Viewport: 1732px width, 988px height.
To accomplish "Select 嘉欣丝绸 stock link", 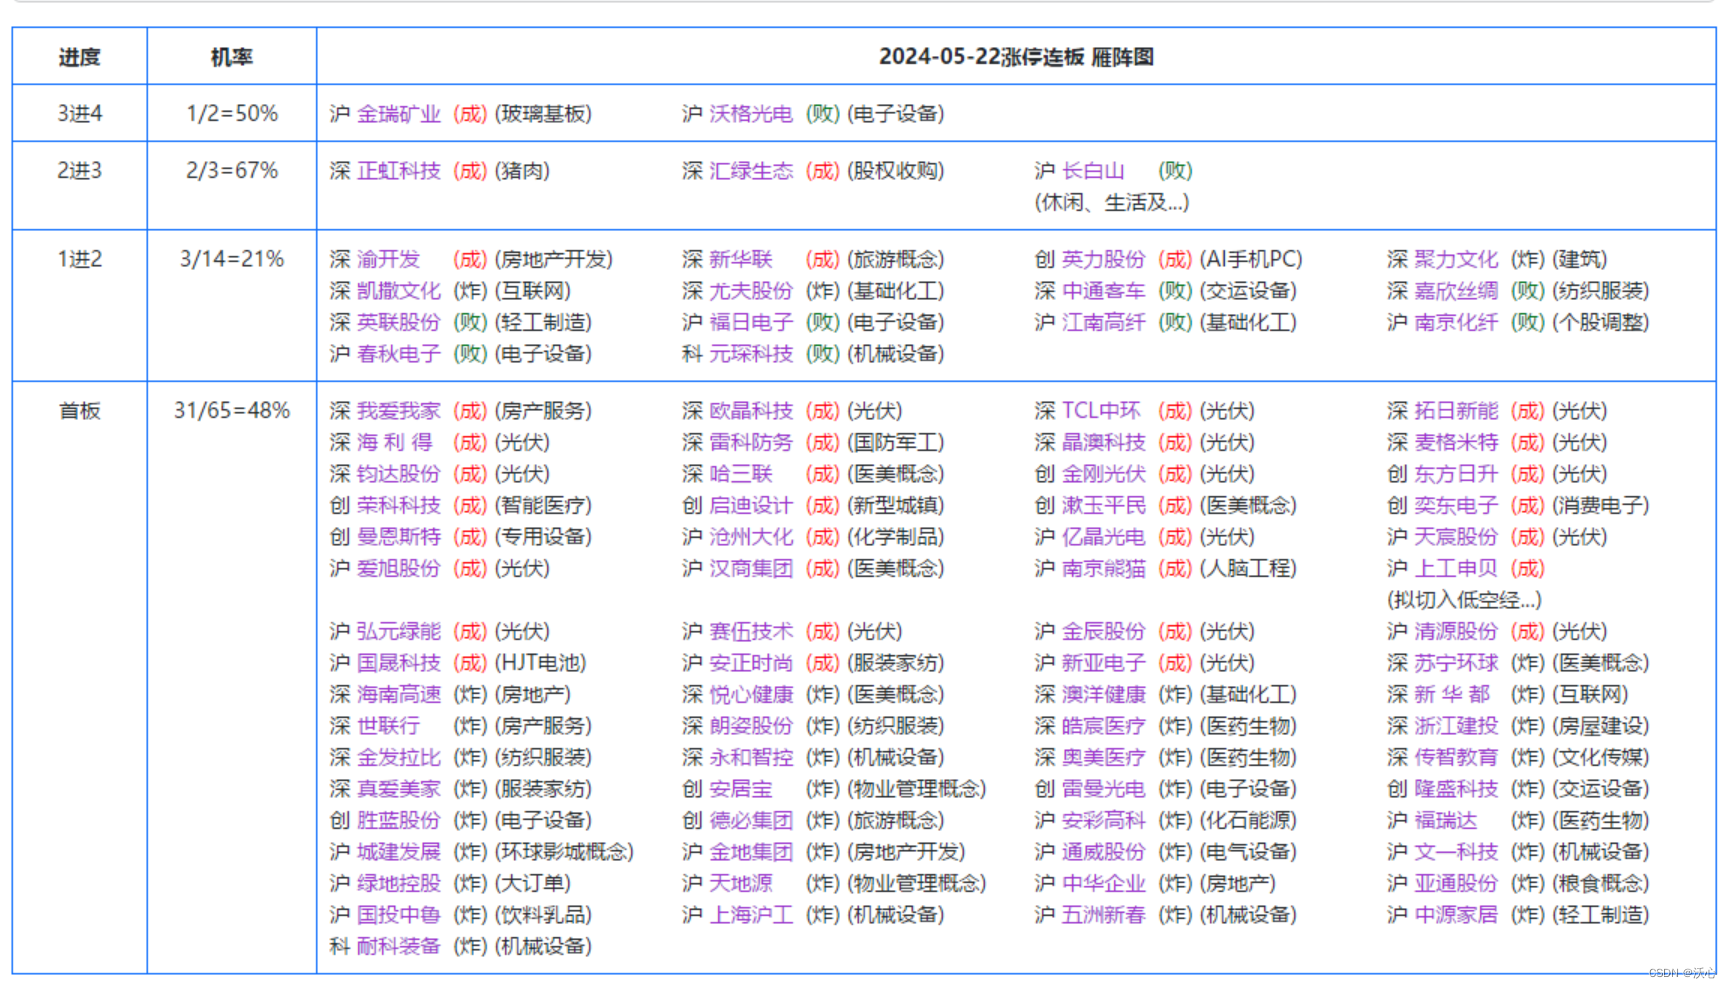I will coord(1456,291).
